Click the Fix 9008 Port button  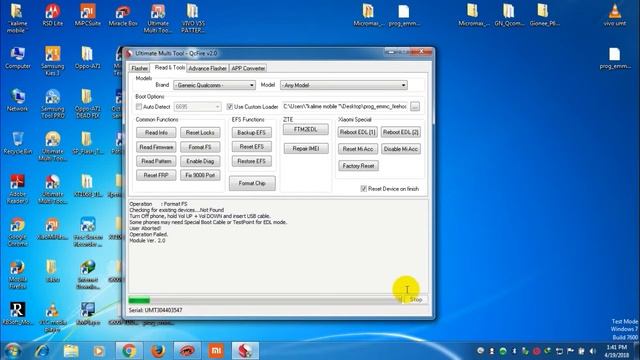pos(200,175)
